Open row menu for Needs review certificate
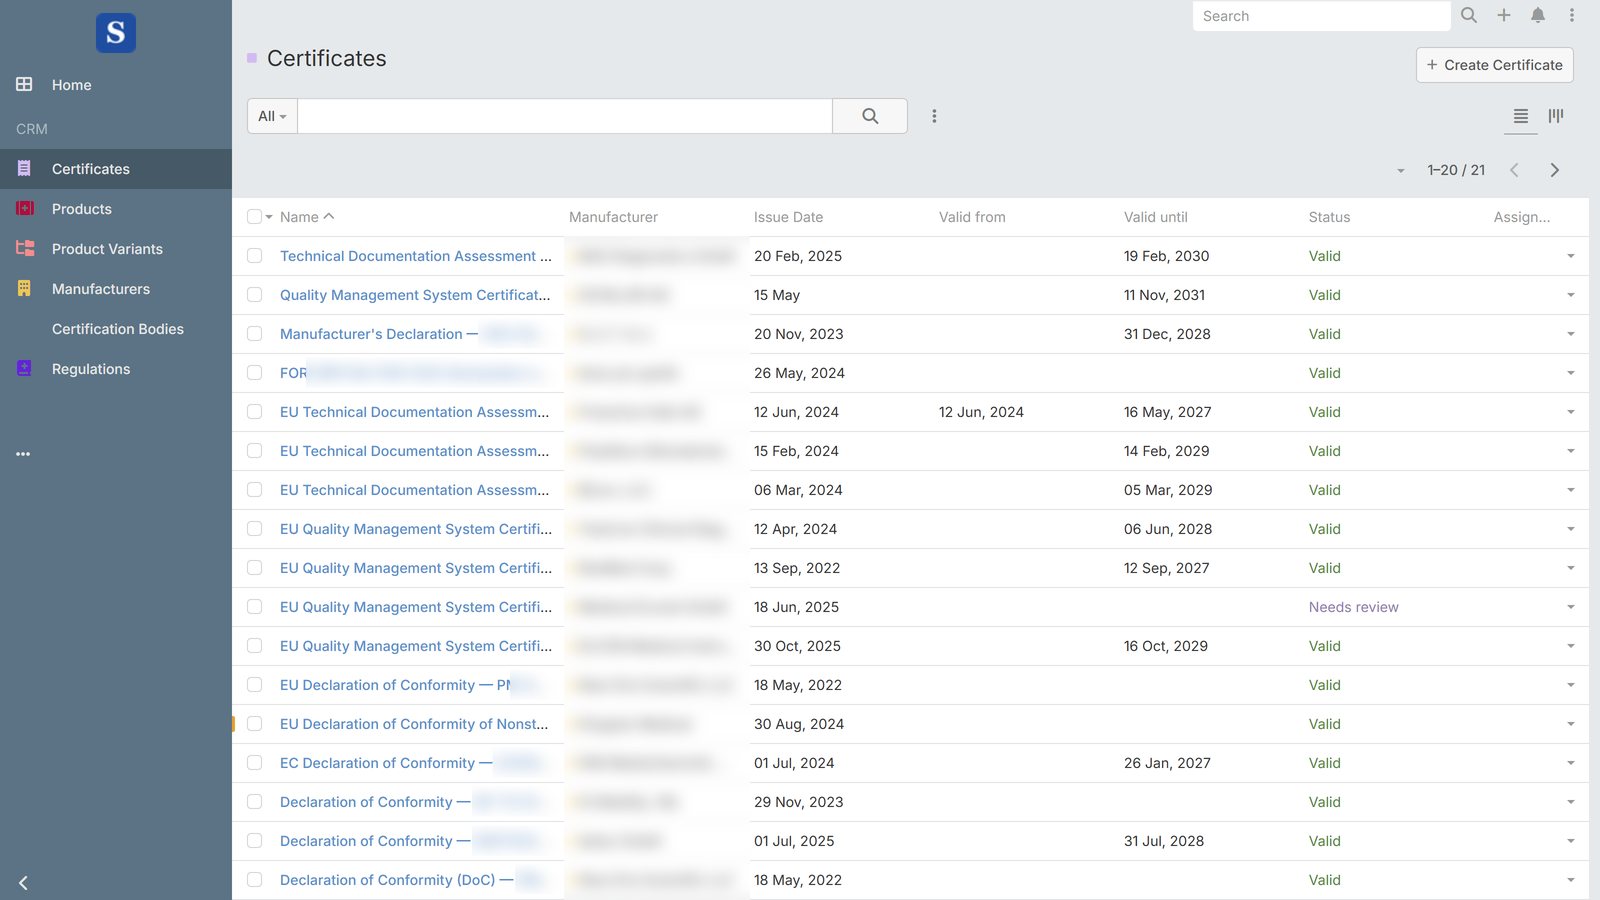 1571,607
